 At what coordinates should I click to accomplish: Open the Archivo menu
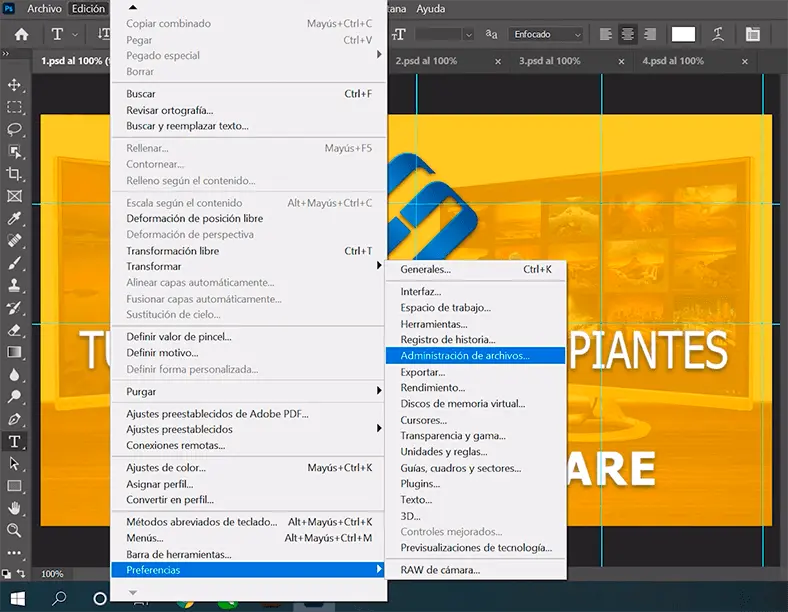44,9
